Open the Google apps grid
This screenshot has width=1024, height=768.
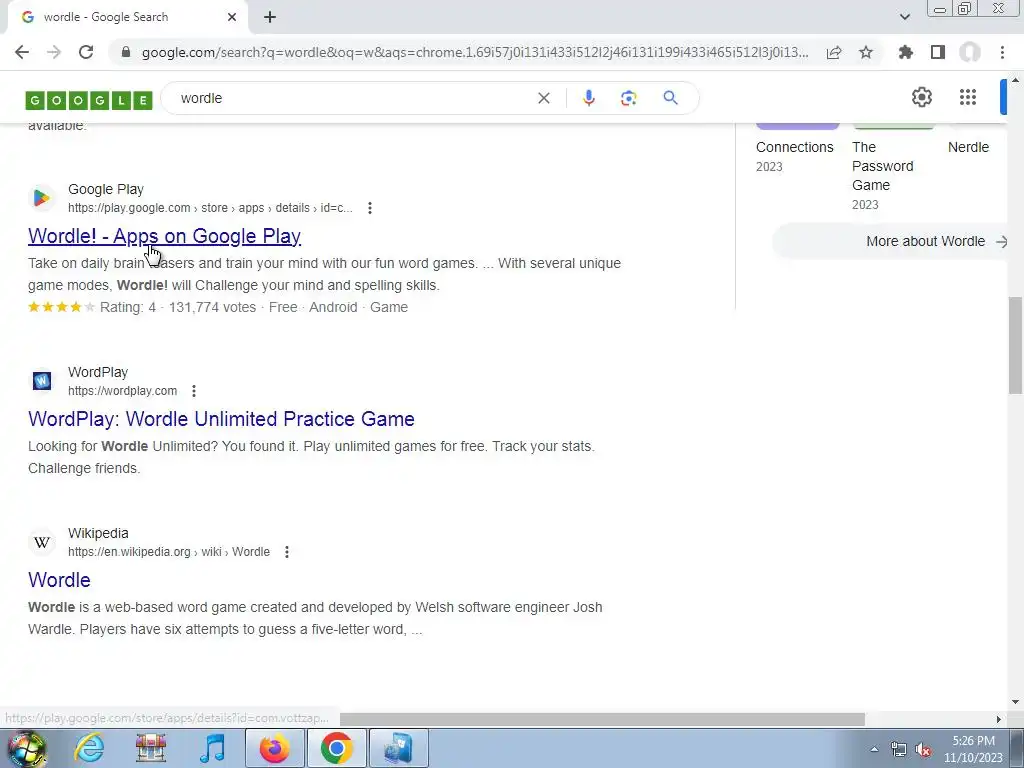(x=968, y=97)
